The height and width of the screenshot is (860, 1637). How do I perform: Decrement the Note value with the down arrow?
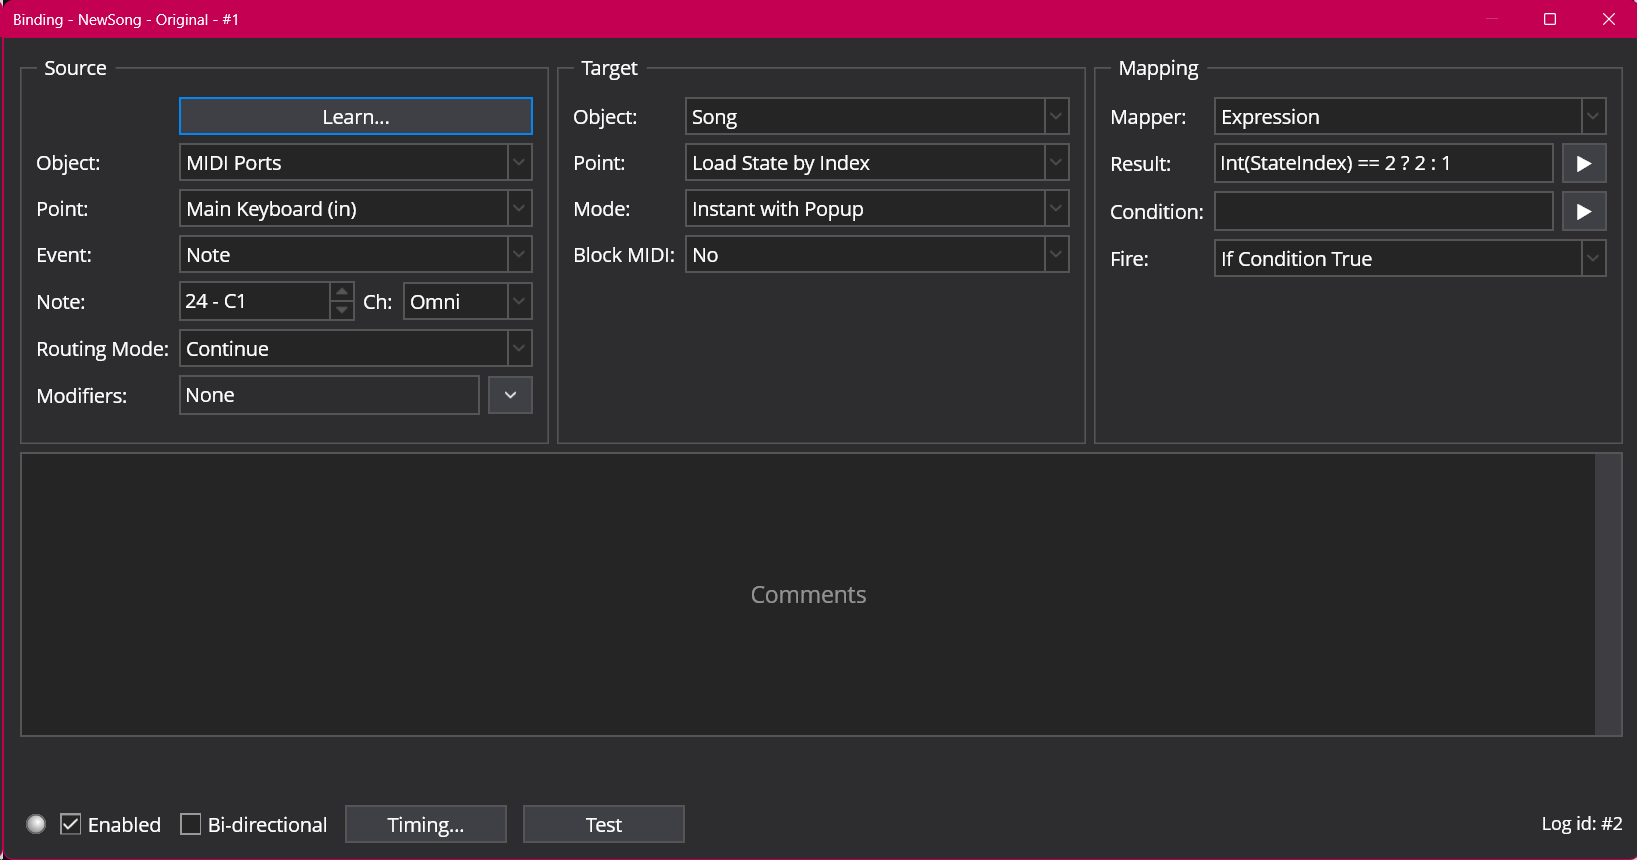coord(342,311)
